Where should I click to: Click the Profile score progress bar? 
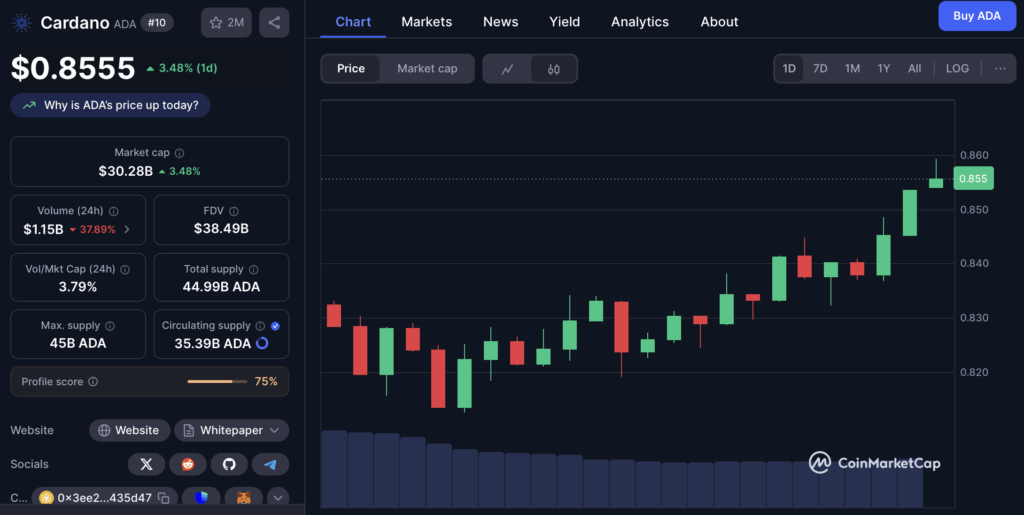(x=217, y=381)
